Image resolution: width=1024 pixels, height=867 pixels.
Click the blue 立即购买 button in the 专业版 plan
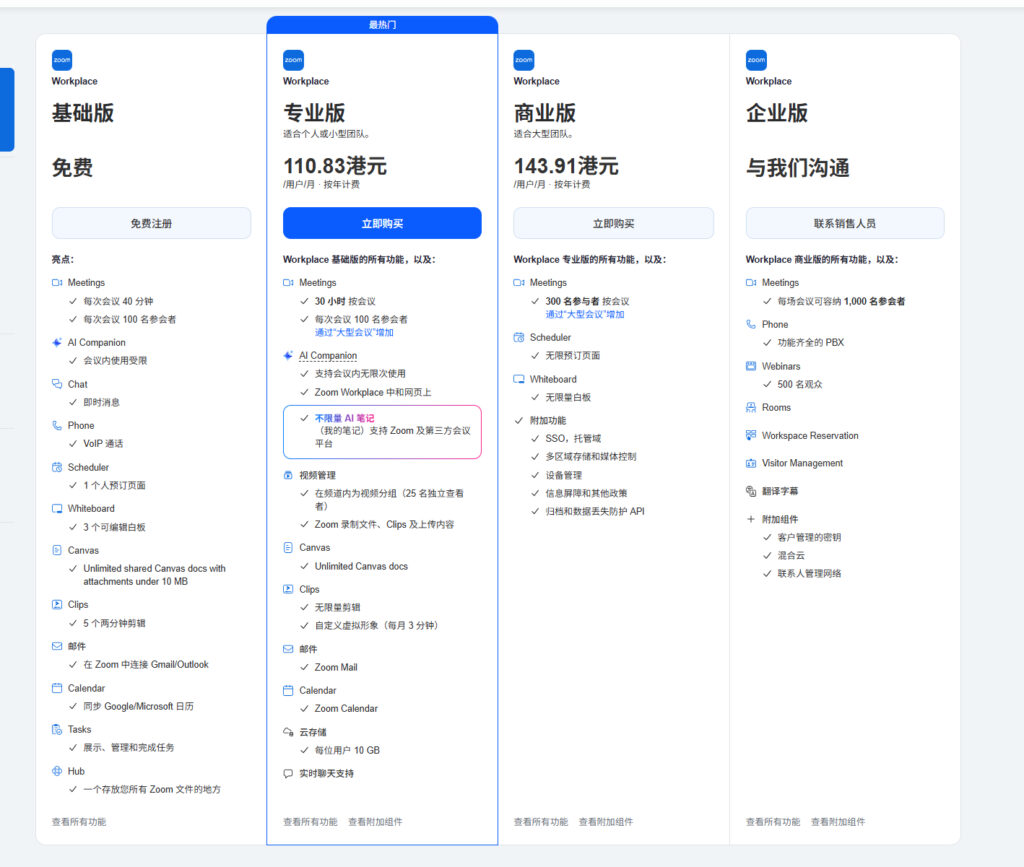(382, 223)
